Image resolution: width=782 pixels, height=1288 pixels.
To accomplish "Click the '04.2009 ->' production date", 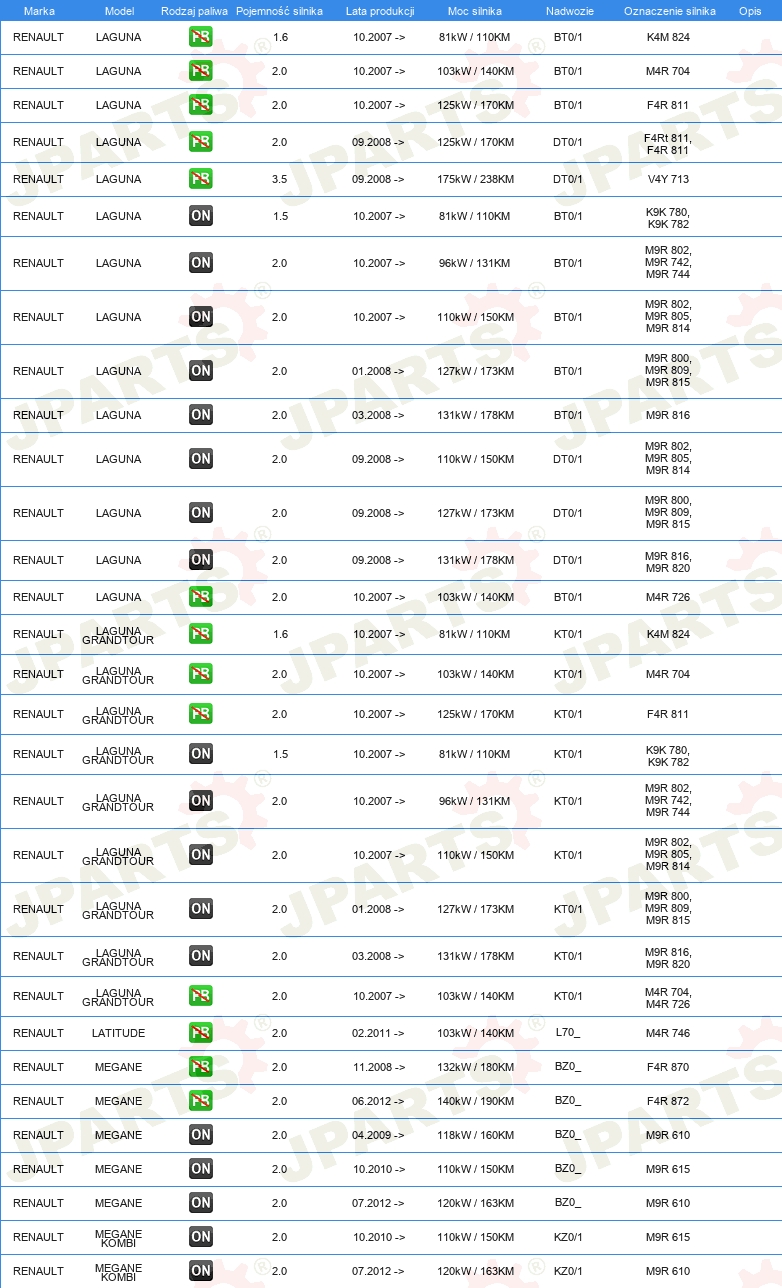I will click(379, 1135).
